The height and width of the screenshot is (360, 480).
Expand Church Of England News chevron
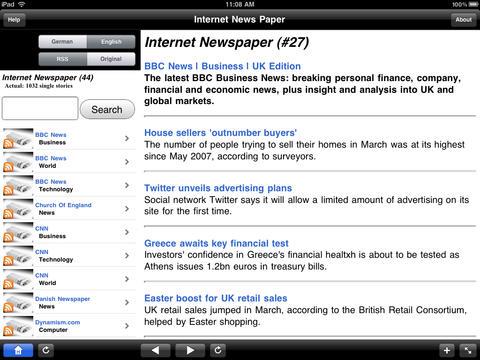(127, 209)
